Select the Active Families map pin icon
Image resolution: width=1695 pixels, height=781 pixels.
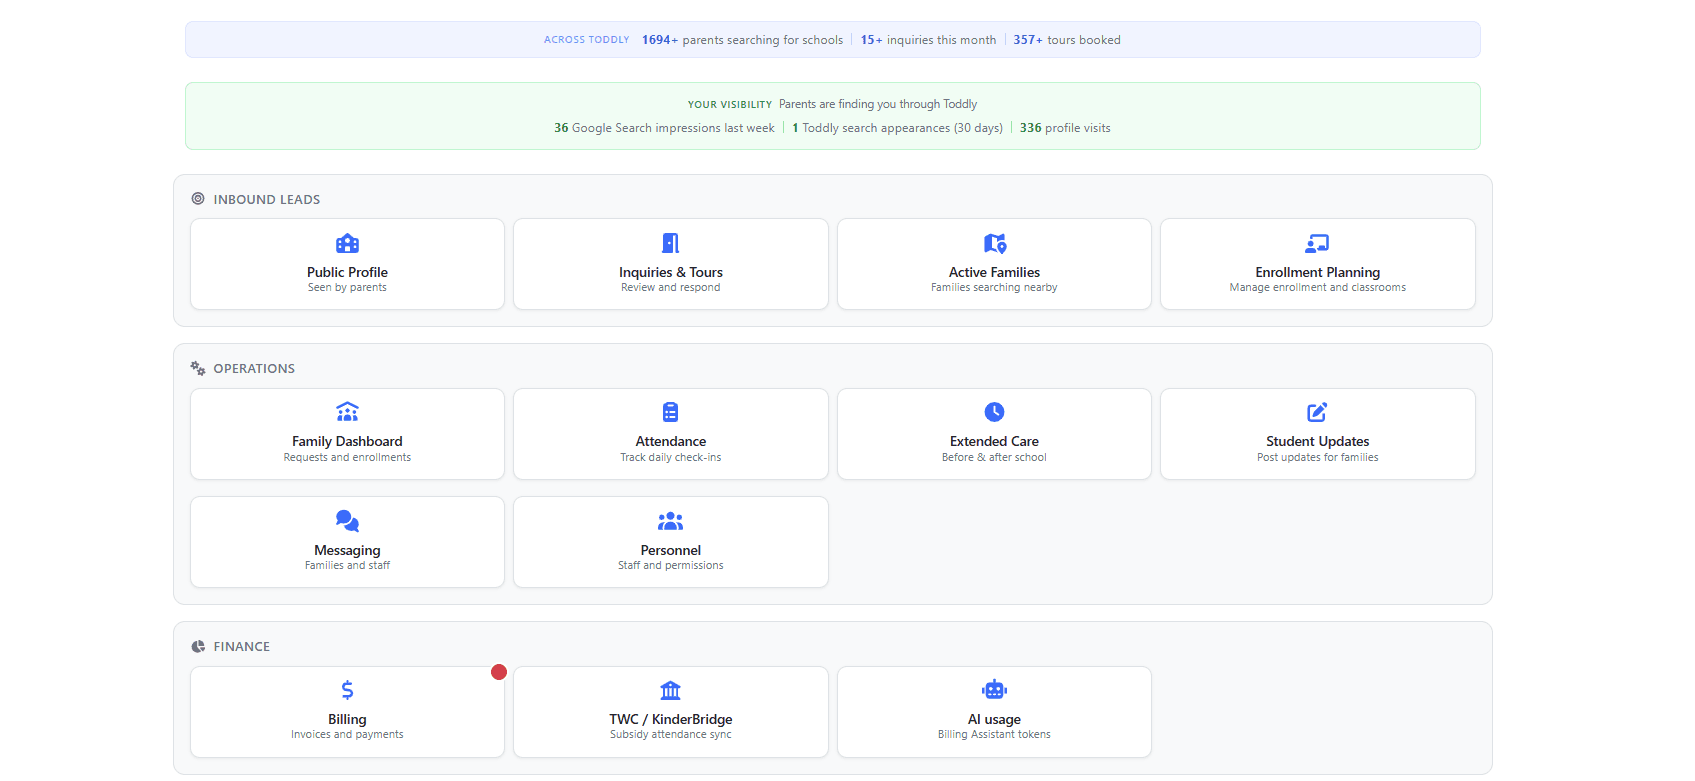click(x=995, y=243)
